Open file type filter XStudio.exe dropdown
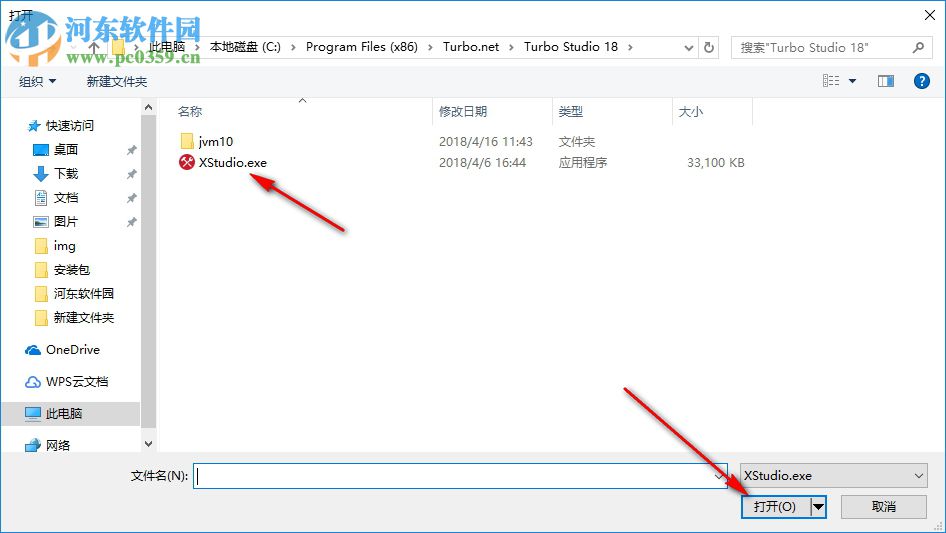 (x=834, y=476)
